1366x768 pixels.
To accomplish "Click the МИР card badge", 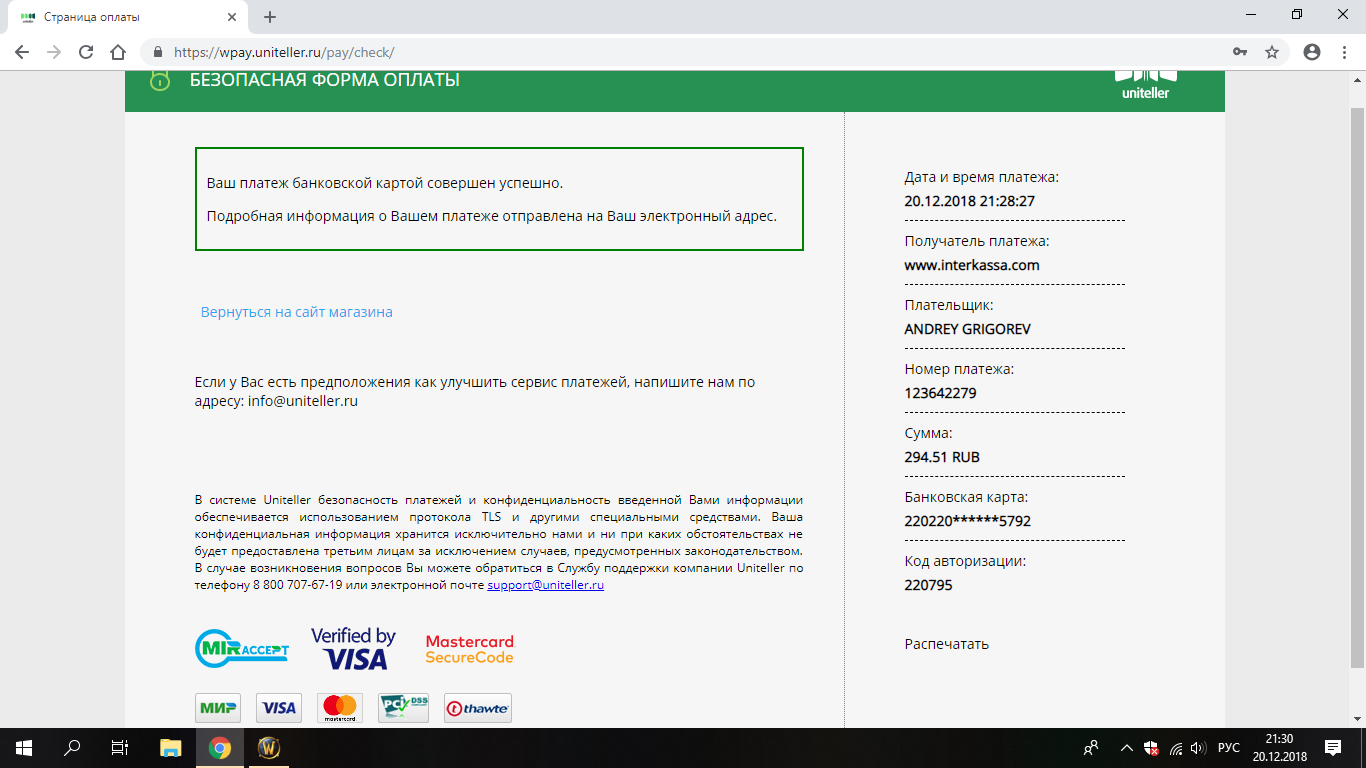I will (217, 708).
